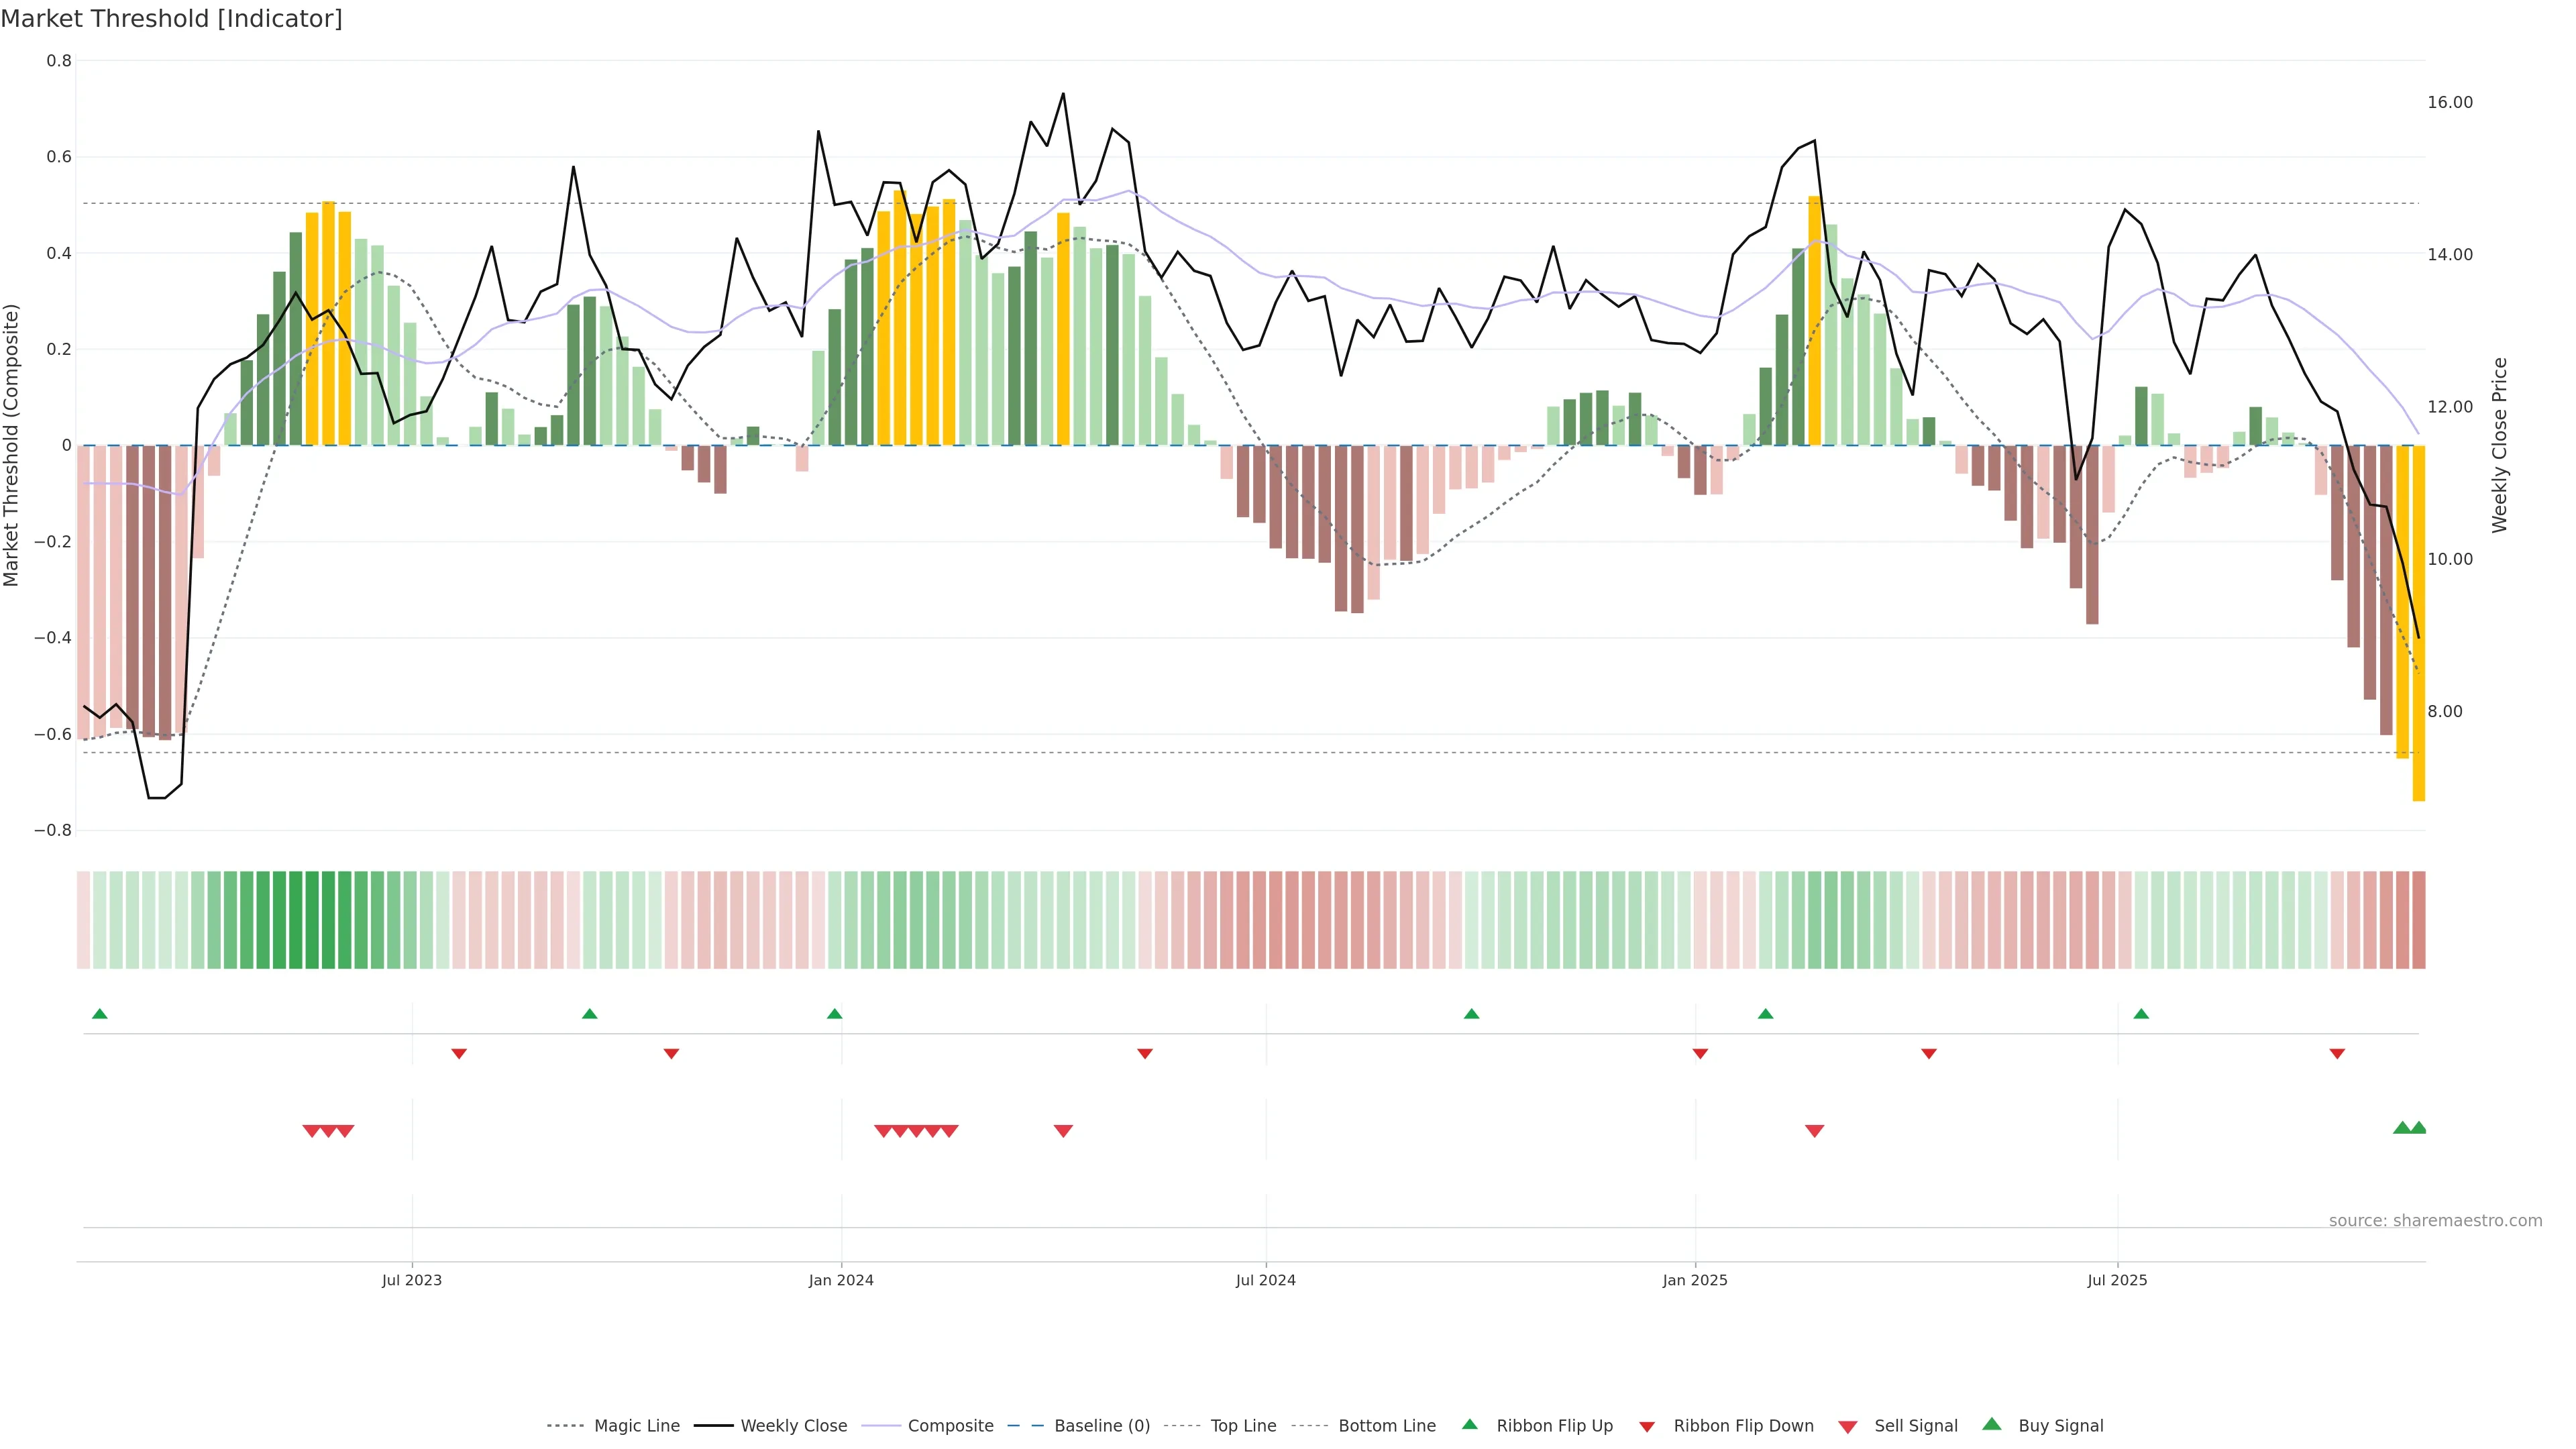Click Ribbon Flip Up marker between Jul 2024 and Jan 2025
Screen dimensions: 2576x1449
point(1471,1014)
